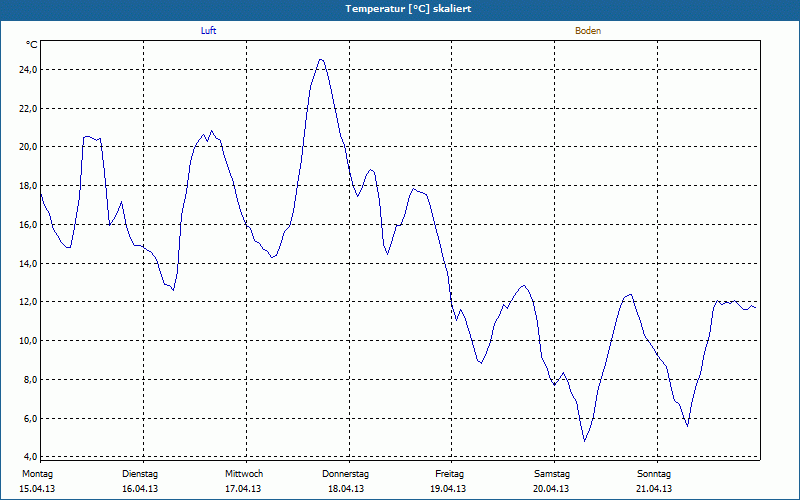The height and width of the screenshot is (500, 800).
Task: Click the date 19.04.13
Action: pos(448,489)
